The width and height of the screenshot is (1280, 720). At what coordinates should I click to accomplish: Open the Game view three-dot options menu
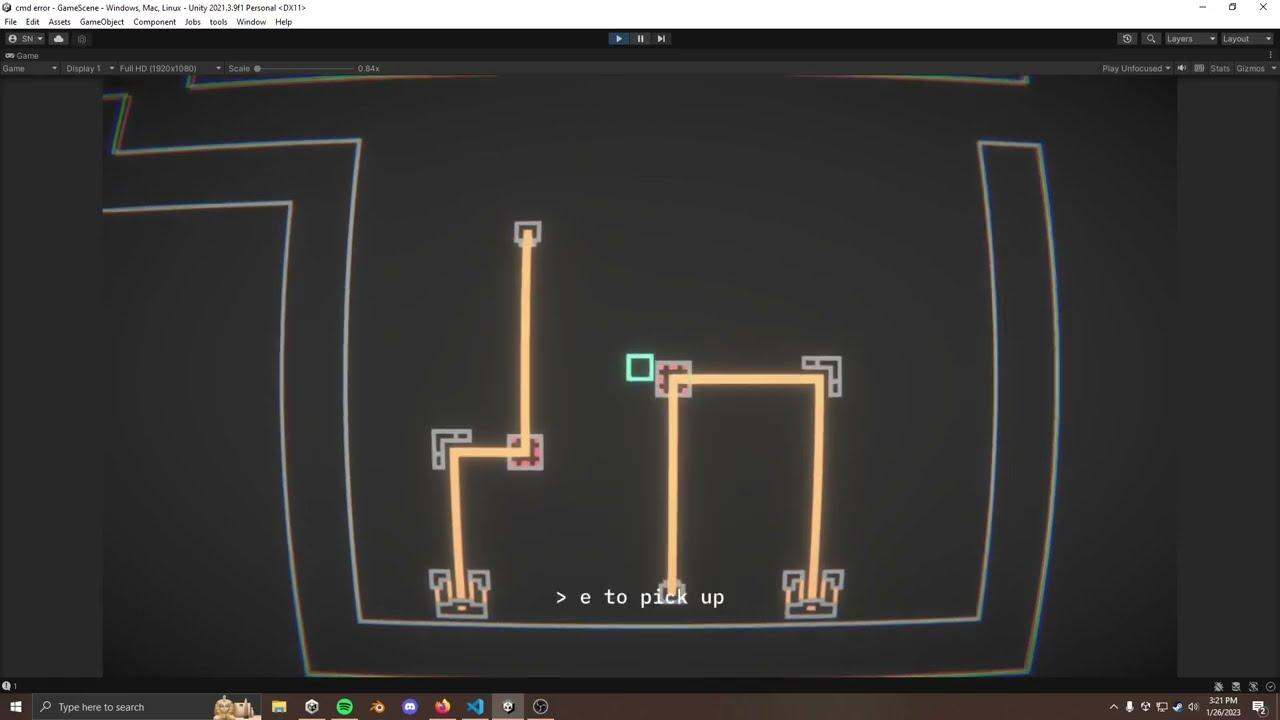1270,55
